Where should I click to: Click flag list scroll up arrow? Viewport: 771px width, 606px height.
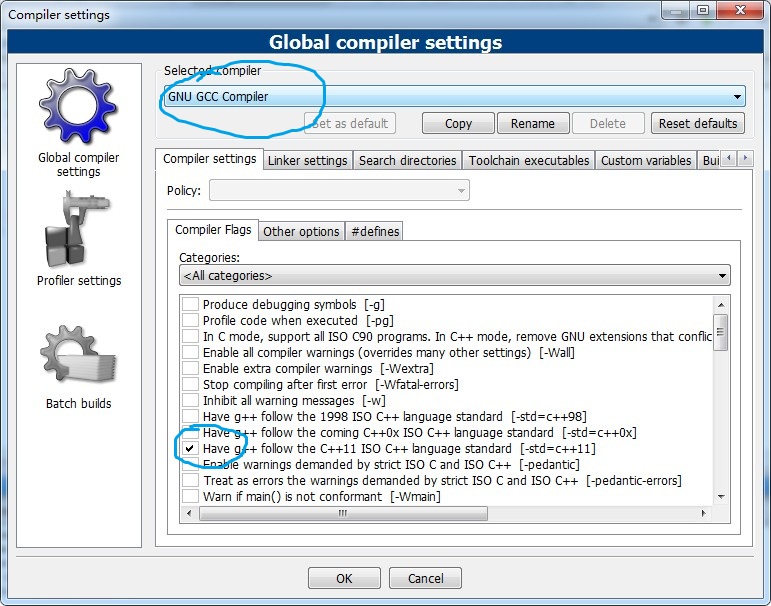pos(721,305)
